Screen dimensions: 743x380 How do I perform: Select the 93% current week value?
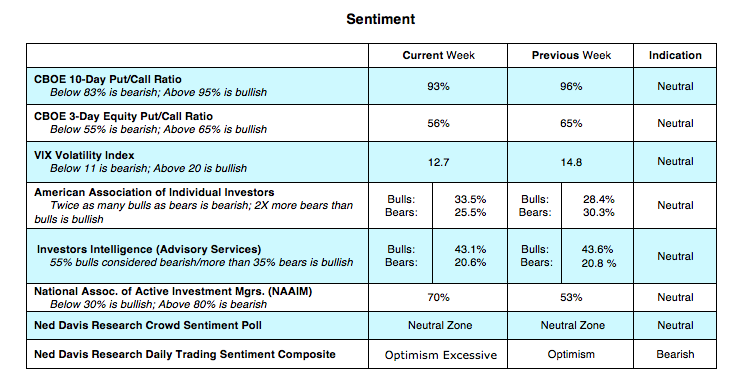pyautogui.click(x=438, y=87)
